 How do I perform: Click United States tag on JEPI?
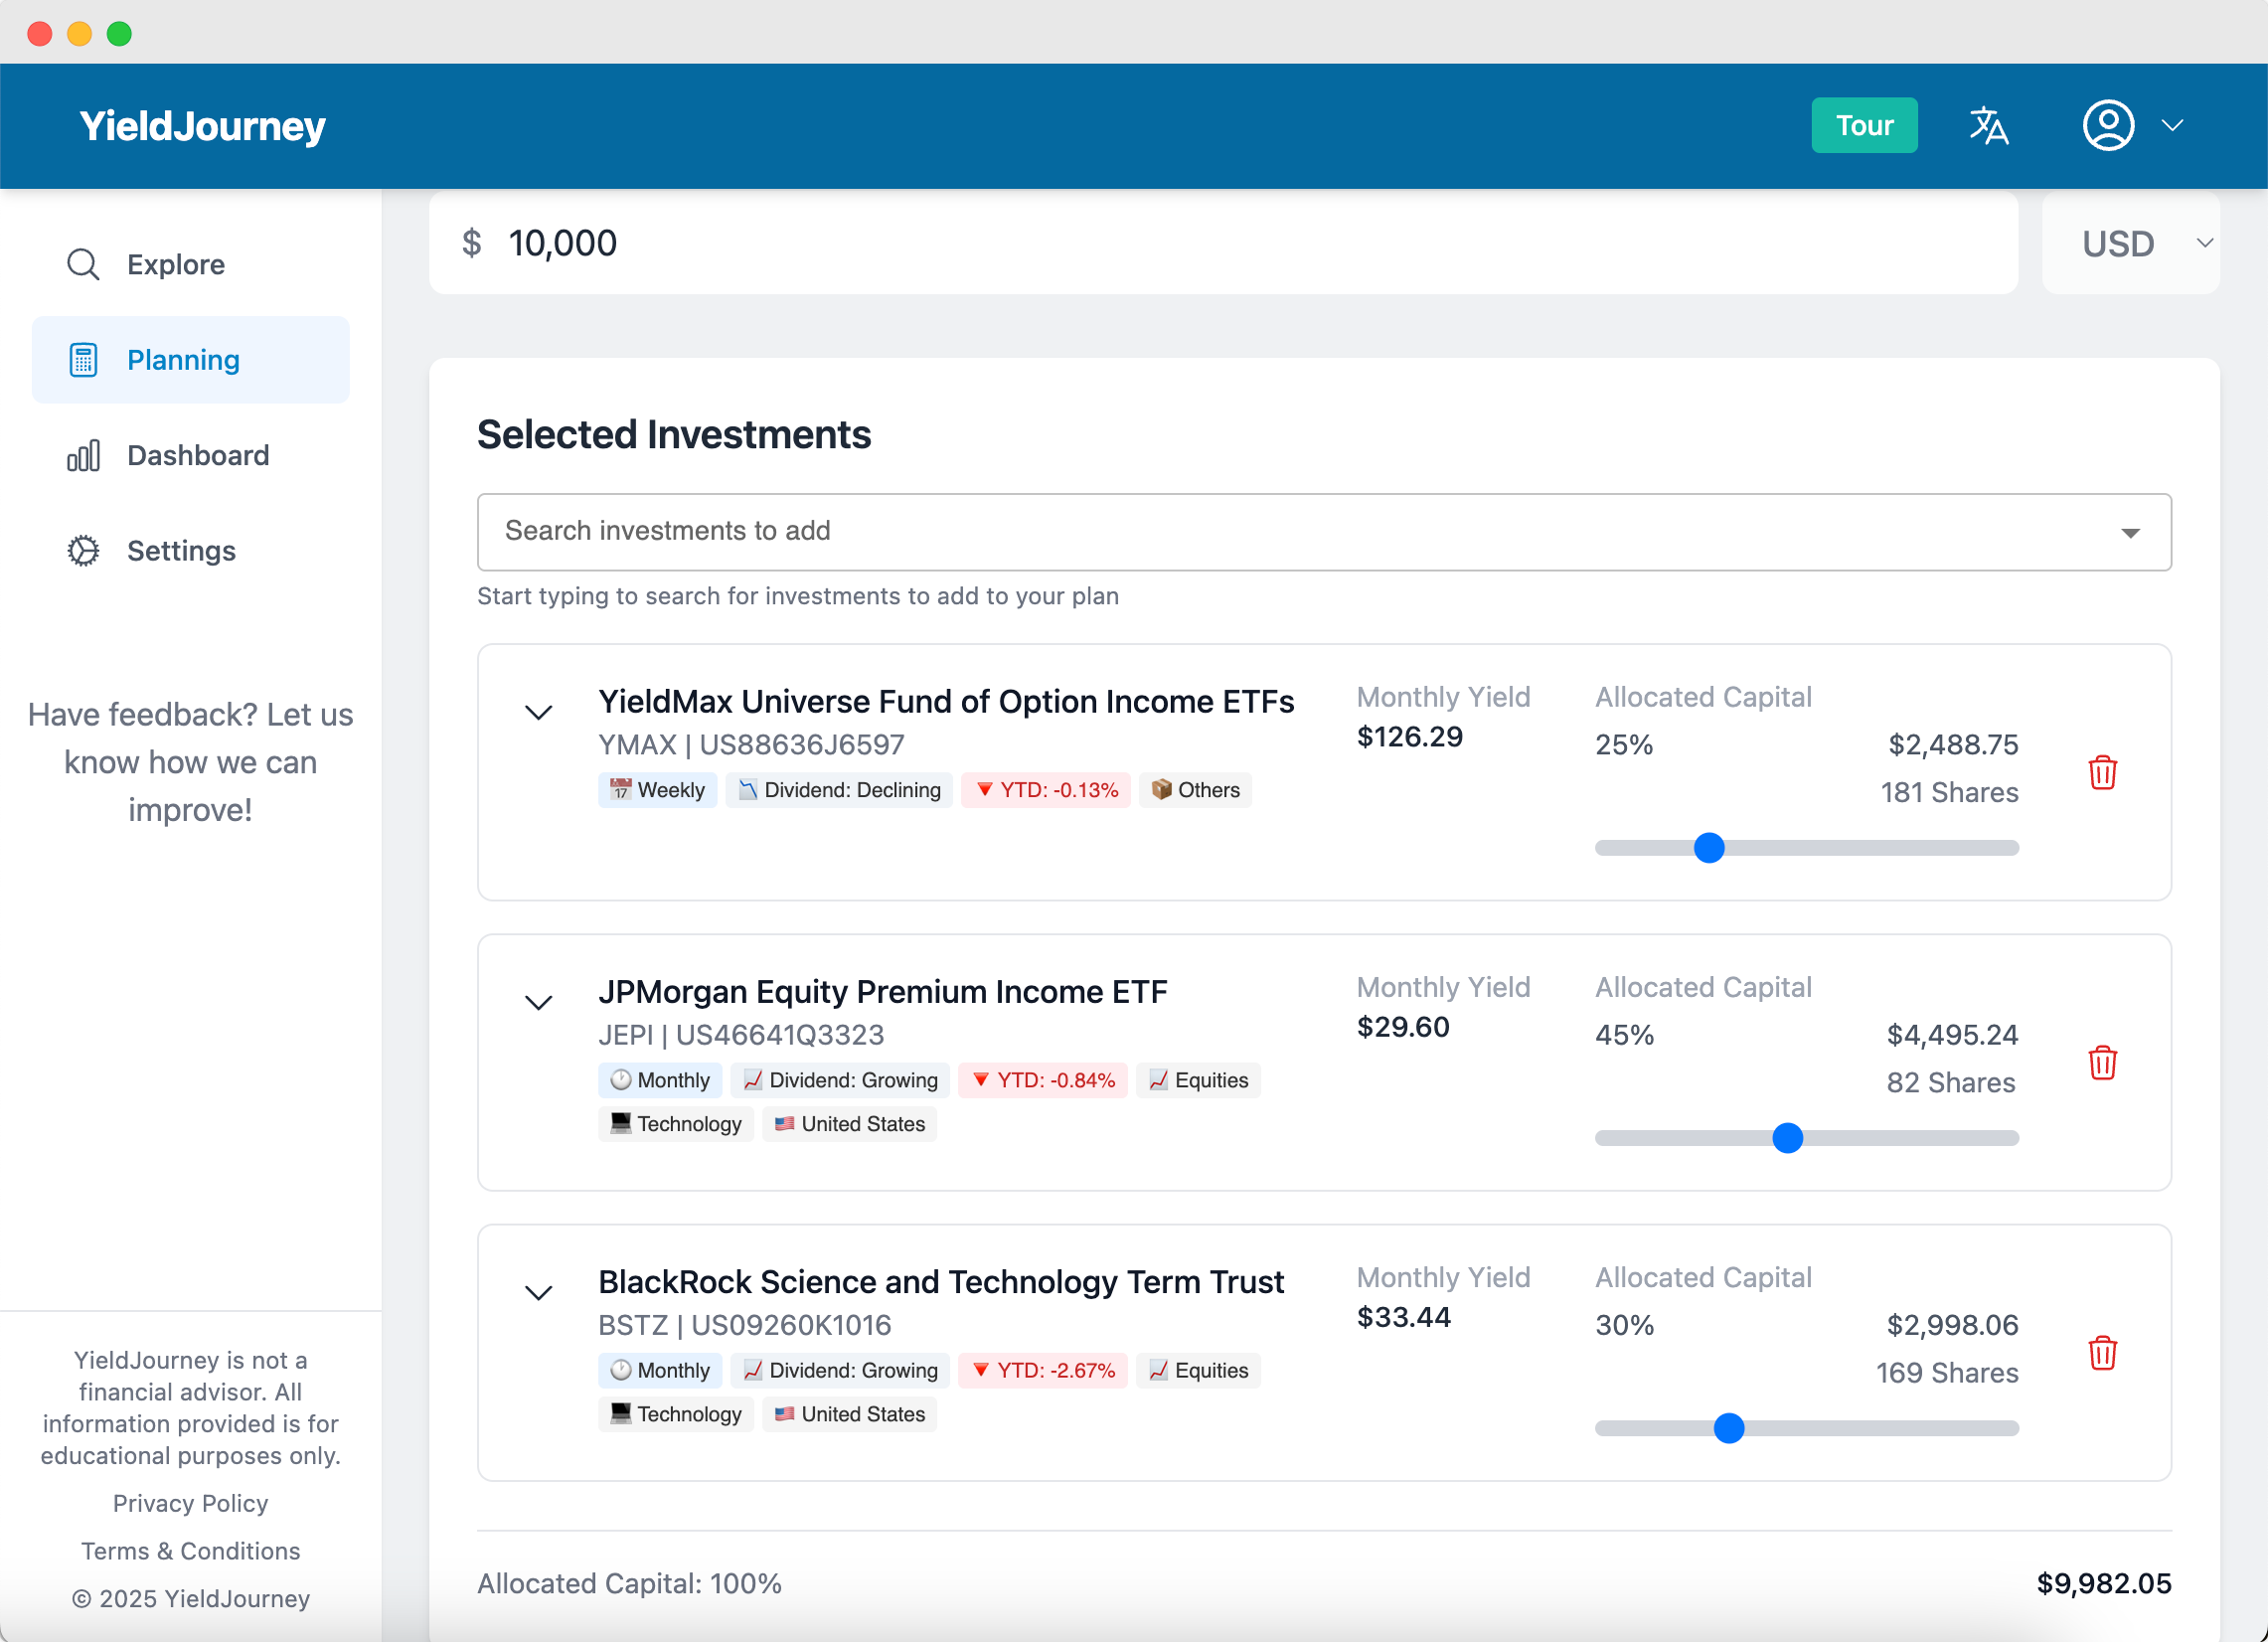click(850, 1124)
